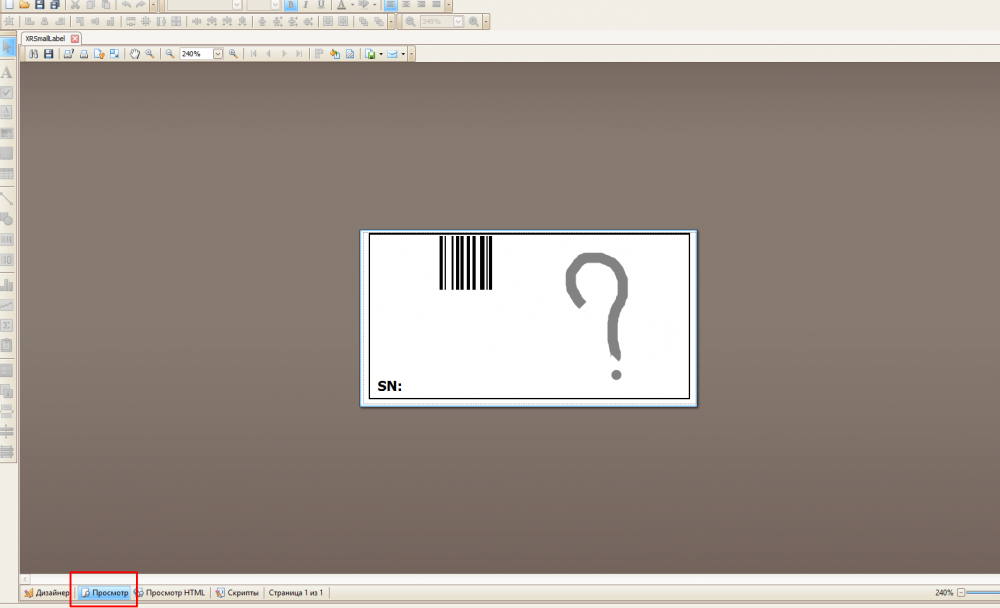Click the binoculars search icon in preview toolbar
The width and height of the screenshot is (1000, 608).
click(33, 54)
